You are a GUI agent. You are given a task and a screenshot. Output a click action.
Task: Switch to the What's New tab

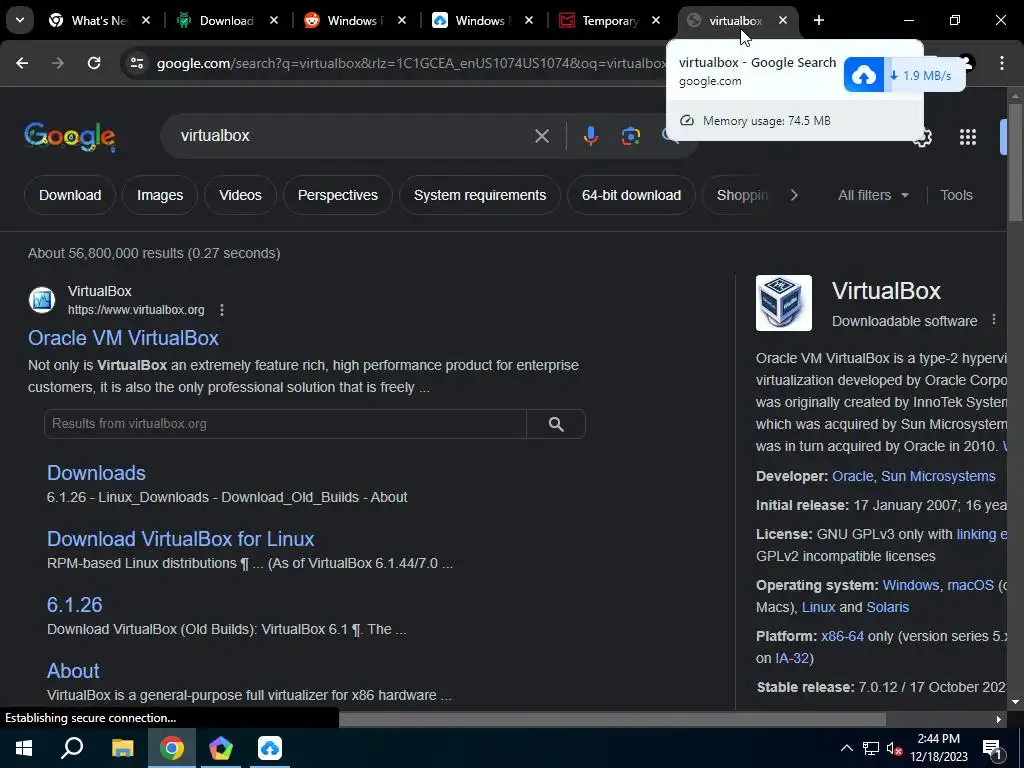[88, 21]
